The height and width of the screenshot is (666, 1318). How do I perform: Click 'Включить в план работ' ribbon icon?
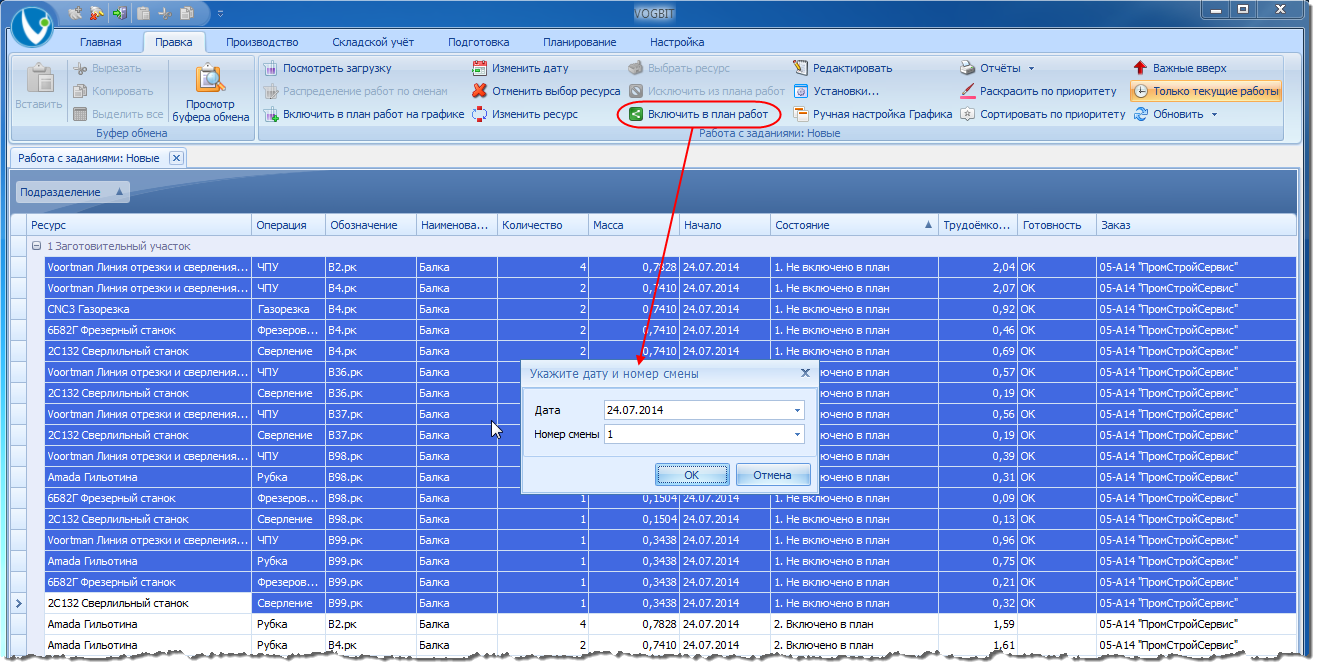(x=636, y=114)
